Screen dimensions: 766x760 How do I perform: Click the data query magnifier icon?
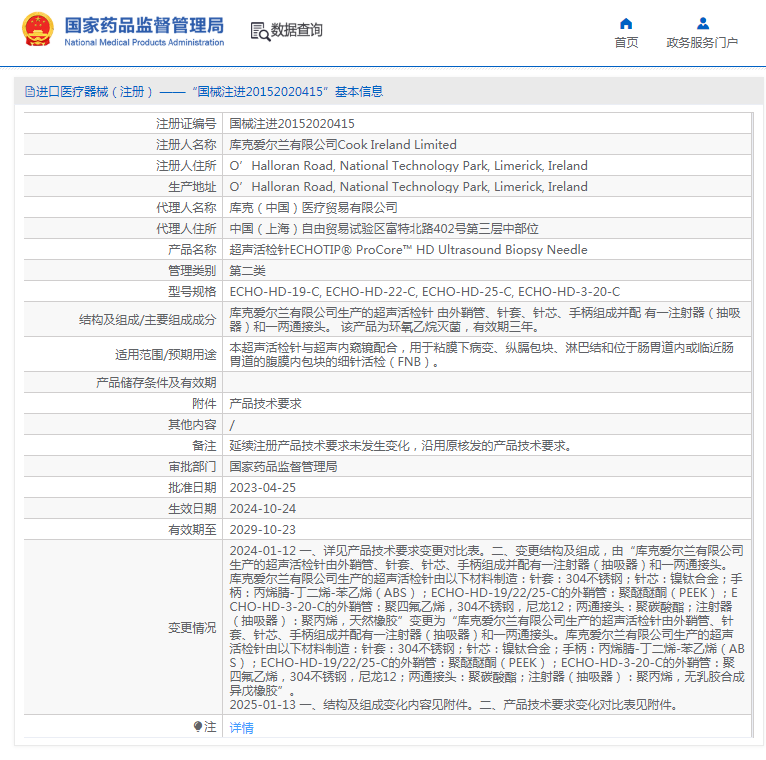point(260,31)
